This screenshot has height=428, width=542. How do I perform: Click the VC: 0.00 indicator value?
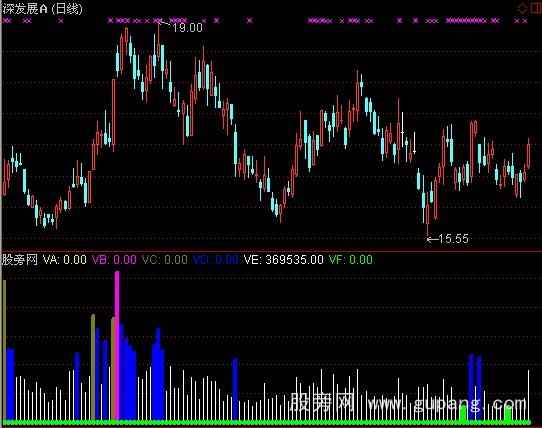tap(165, 260)
